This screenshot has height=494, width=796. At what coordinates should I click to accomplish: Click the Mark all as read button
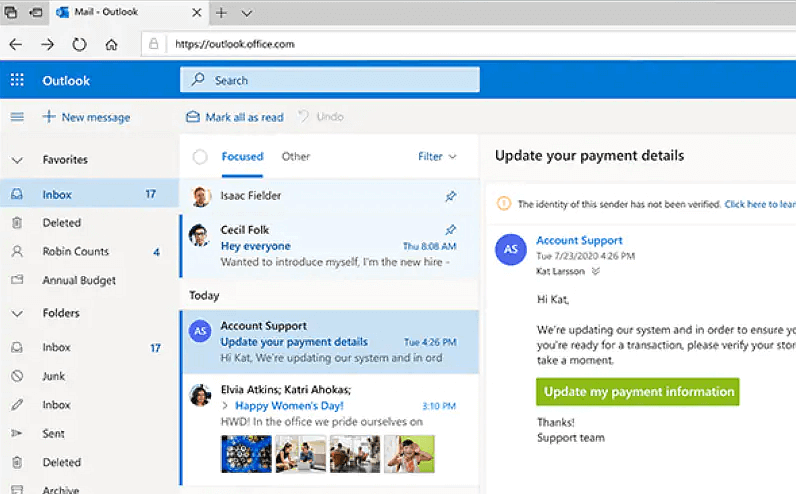235,117
